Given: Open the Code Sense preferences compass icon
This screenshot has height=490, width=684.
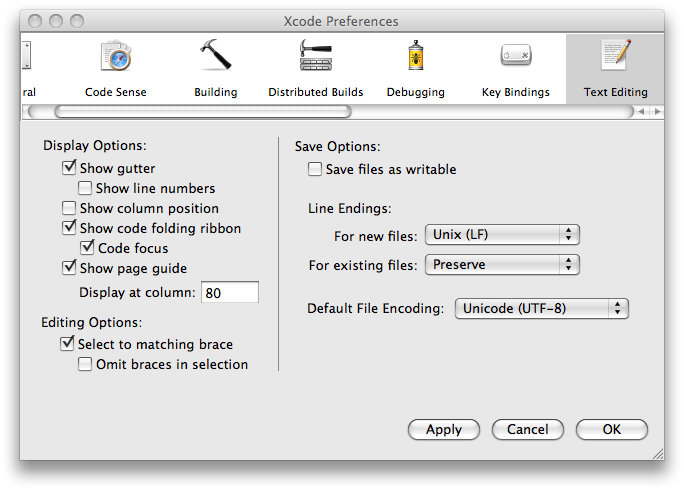Looking at the screenshot, I should pos(116,56).
